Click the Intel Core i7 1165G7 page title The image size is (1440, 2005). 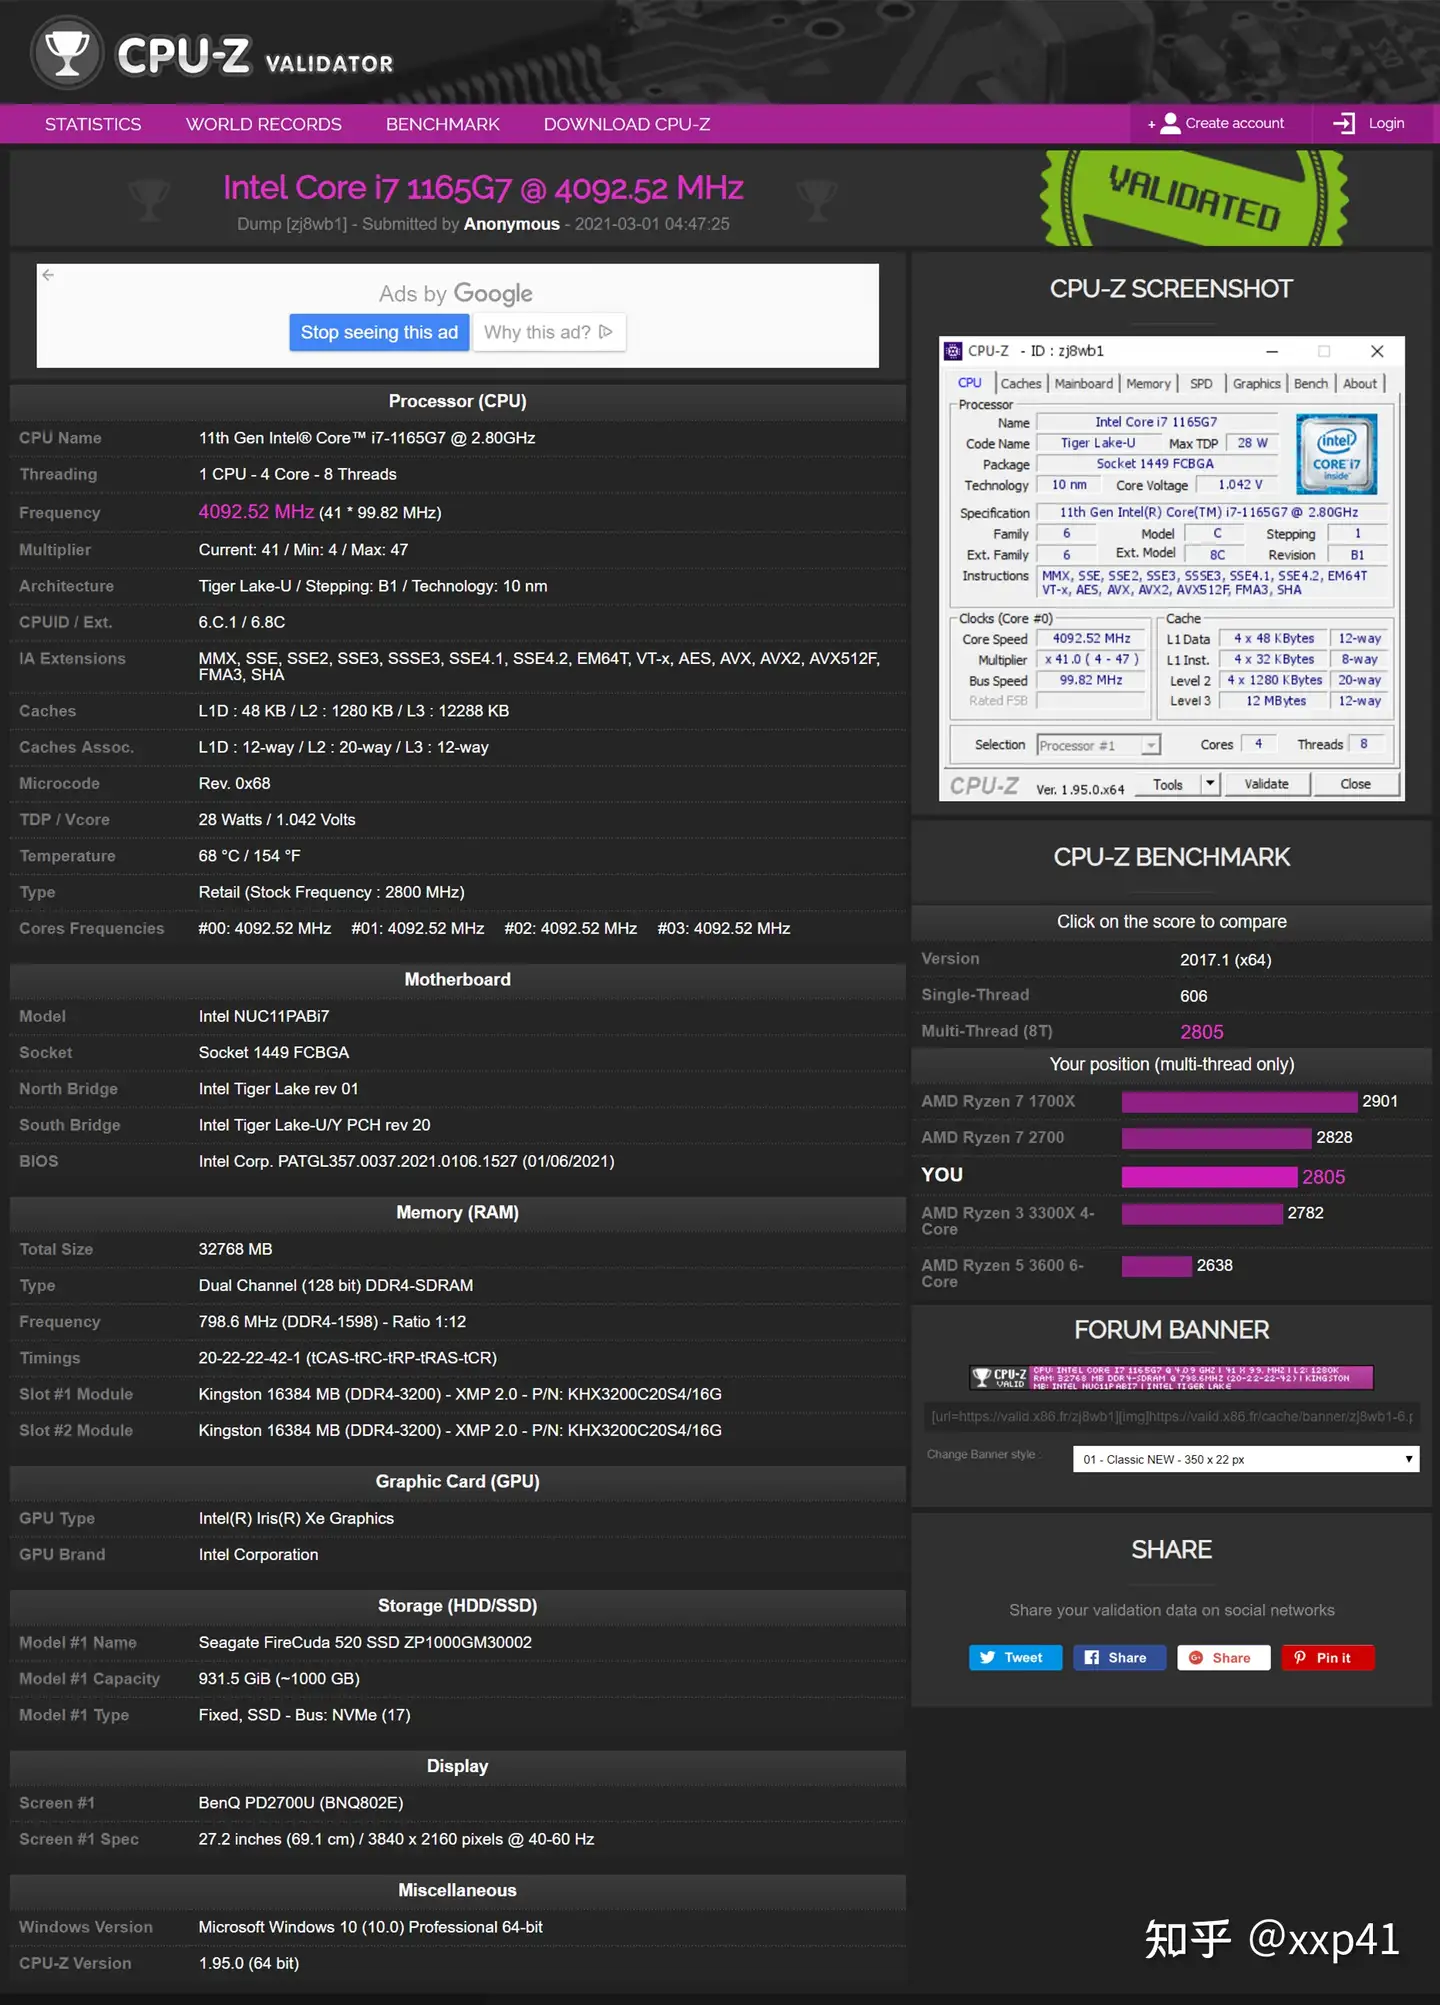[x=483, y=188]
